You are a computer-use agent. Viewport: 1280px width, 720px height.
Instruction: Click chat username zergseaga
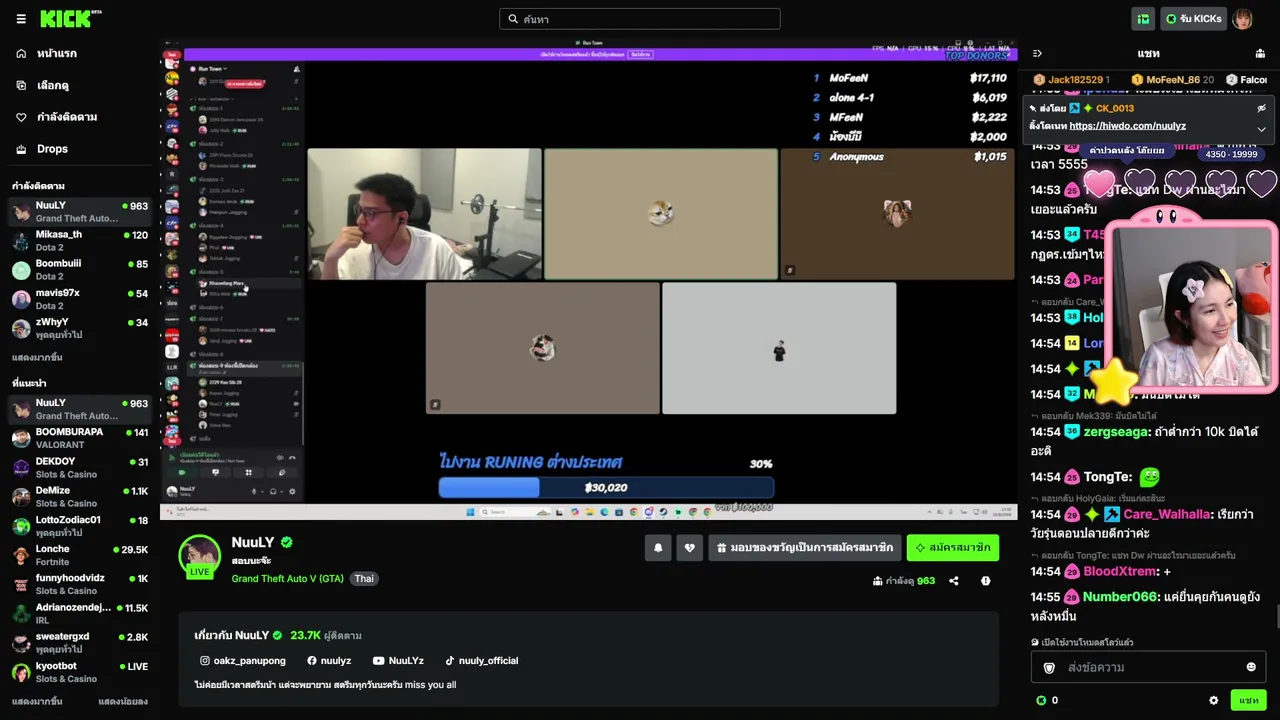(1116, 432)
